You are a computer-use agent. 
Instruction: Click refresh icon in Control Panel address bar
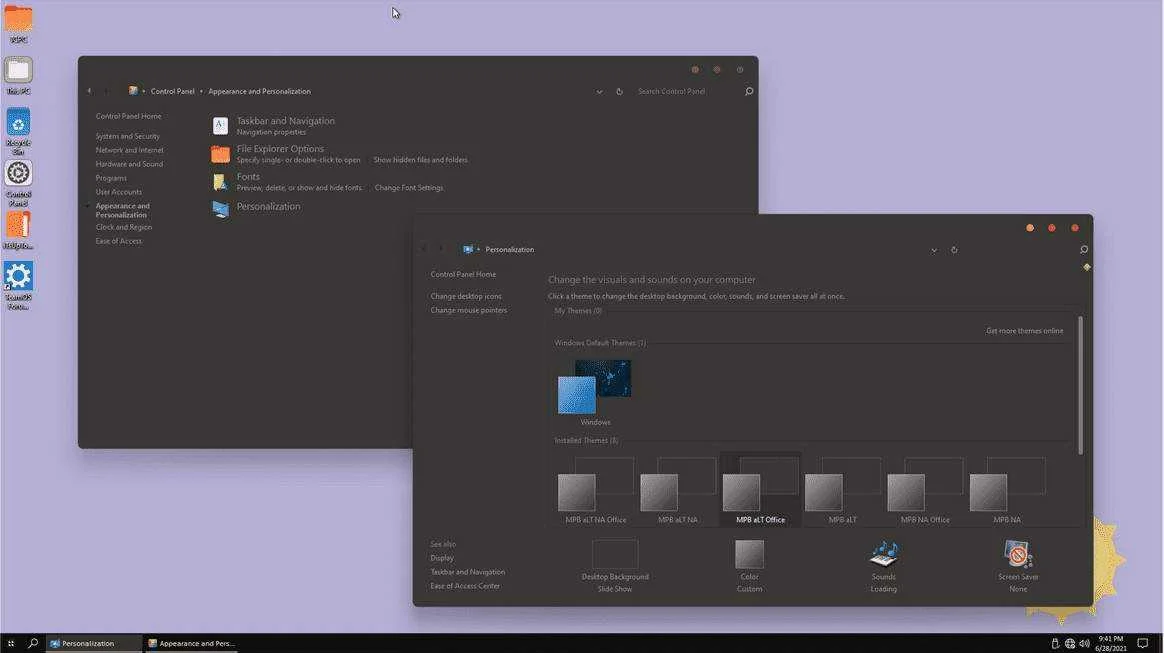point(619,91)
